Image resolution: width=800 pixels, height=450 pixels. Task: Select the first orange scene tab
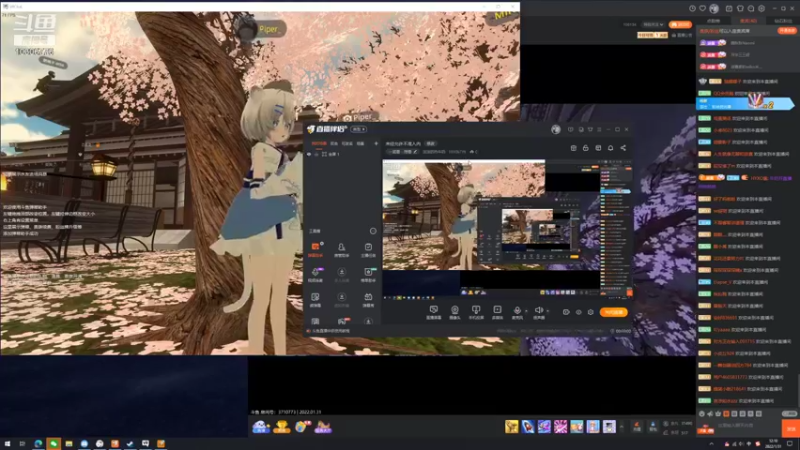[x=319, y=144]
